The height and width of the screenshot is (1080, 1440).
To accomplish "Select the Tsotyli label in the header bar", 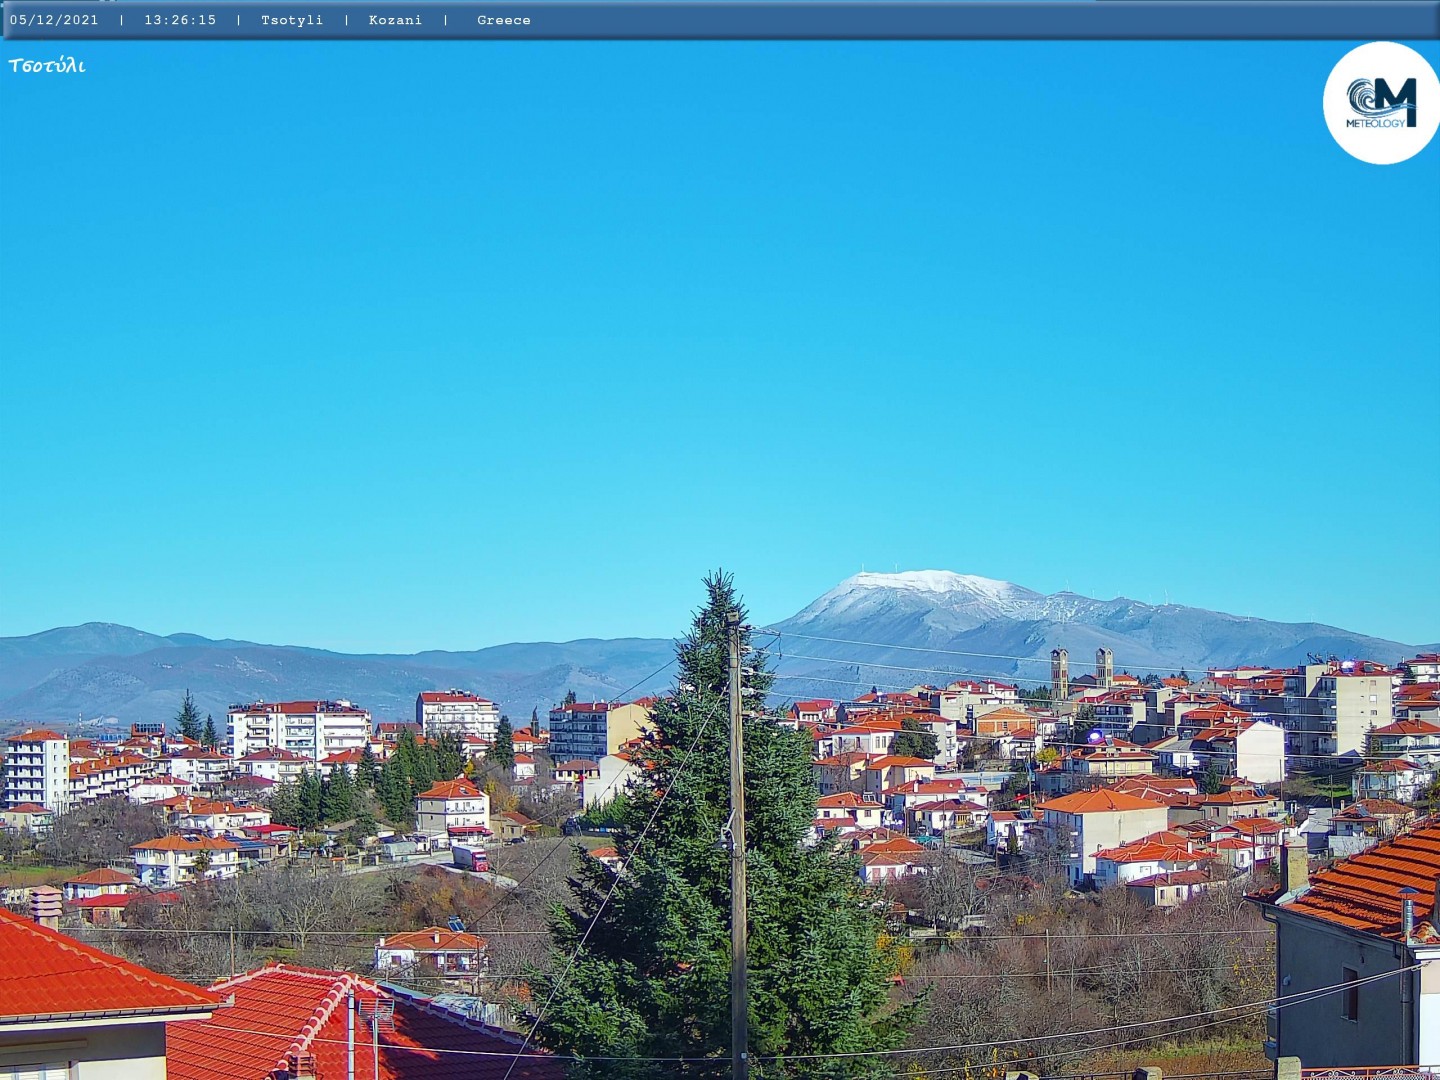I will [x=292, y=20].
